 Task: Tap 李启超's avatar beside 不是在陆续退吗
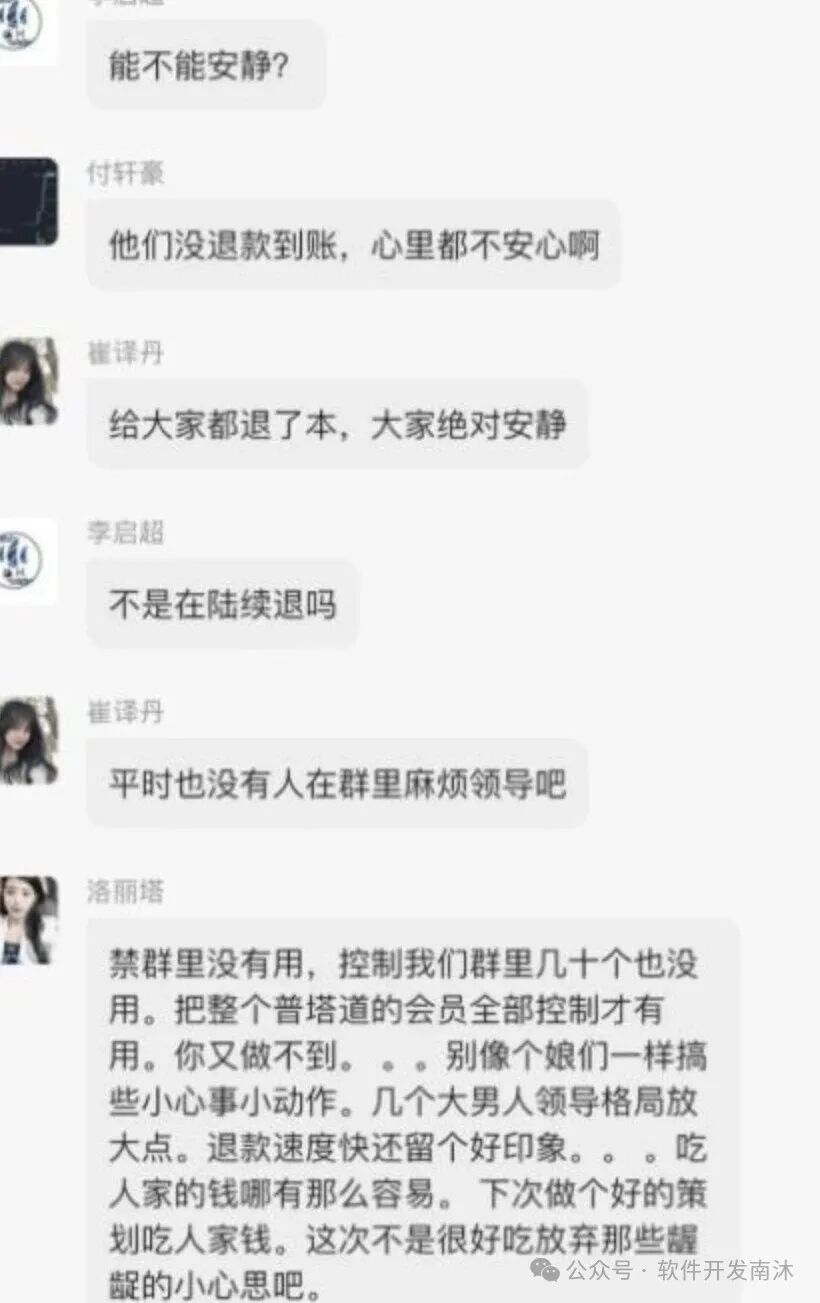point(27,561)
